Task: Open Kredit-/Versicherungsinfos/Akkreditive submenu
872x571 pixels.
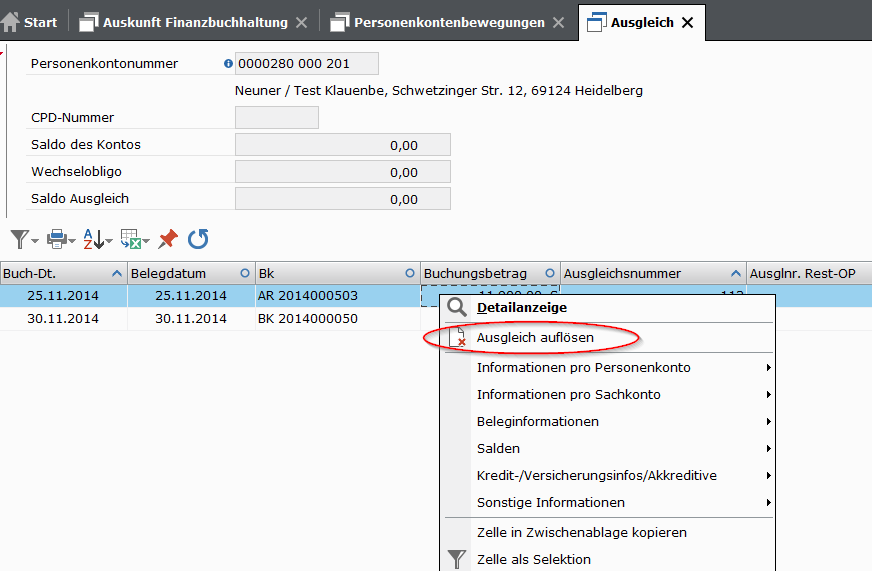Action: pyautogui.click(x=608, y=475)
